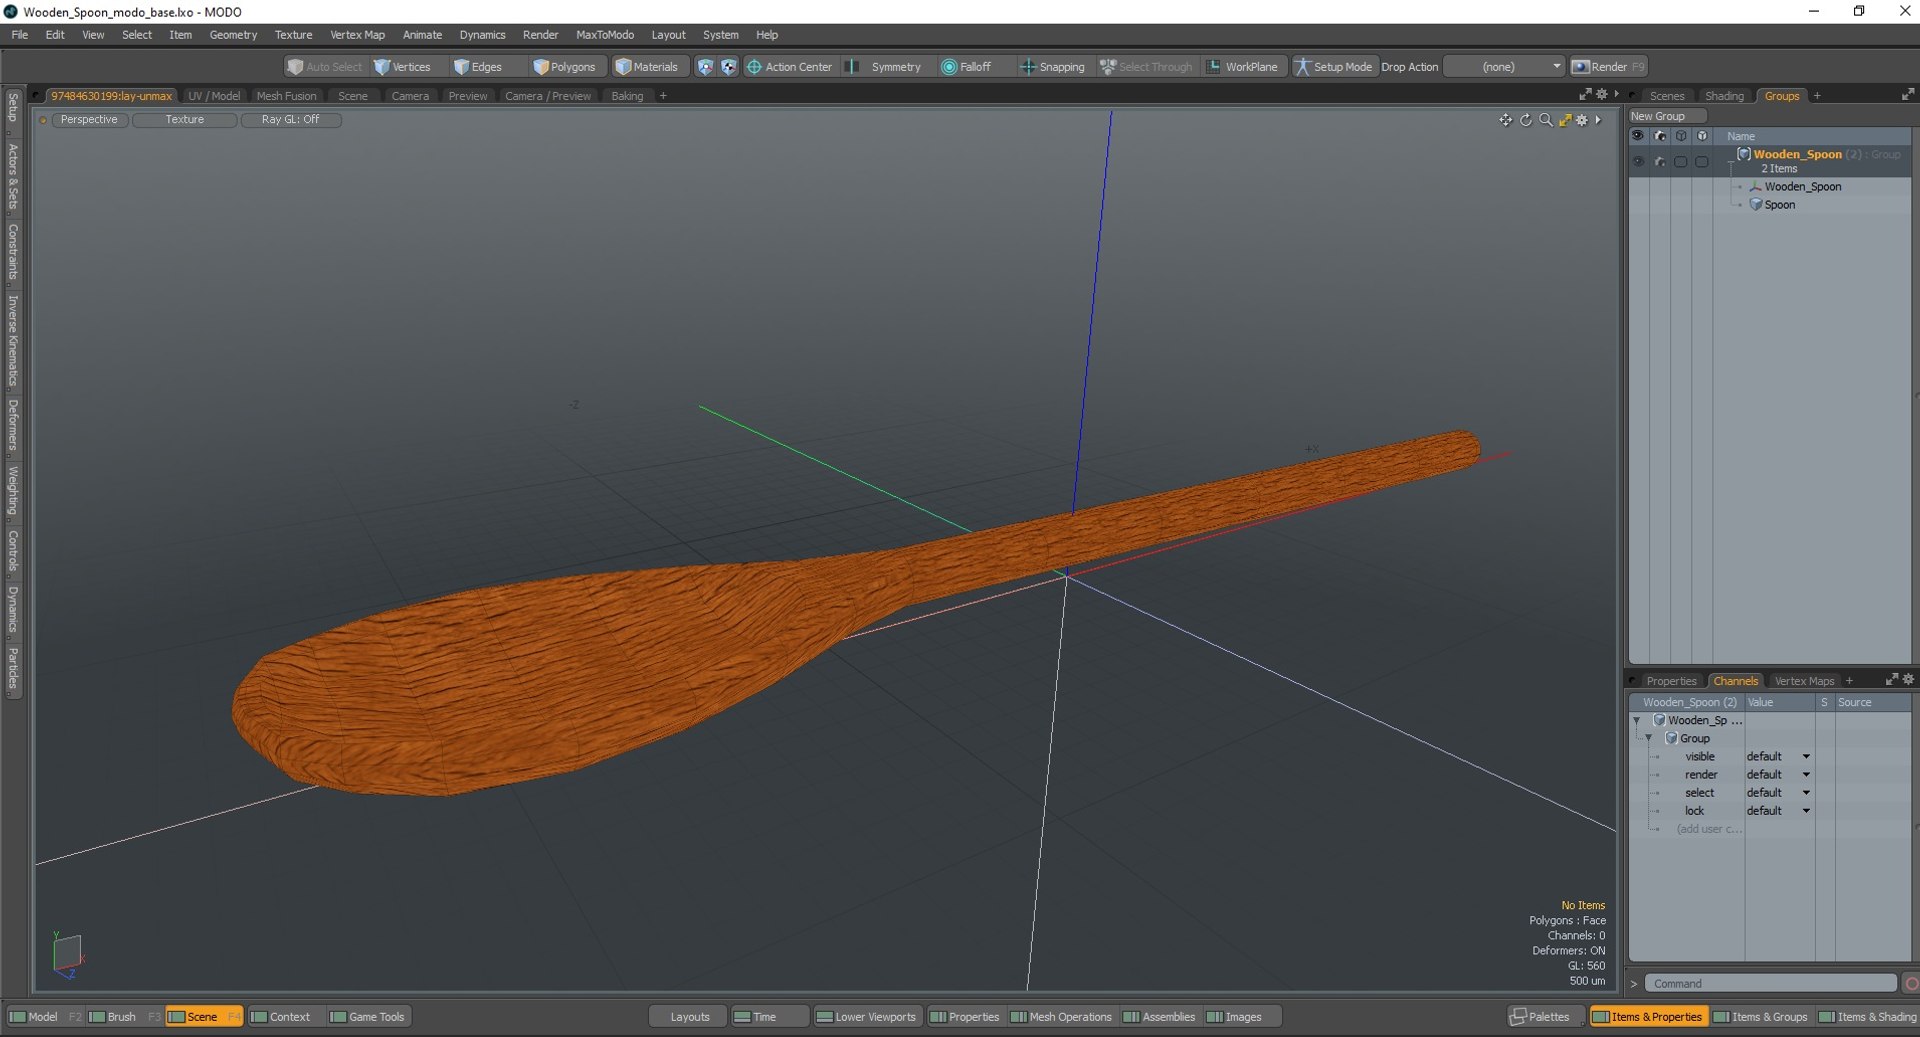Viewport: 1920px width, 1037px height.
Task: Open the render channel default dropdown
Action: coord(1779,775)
